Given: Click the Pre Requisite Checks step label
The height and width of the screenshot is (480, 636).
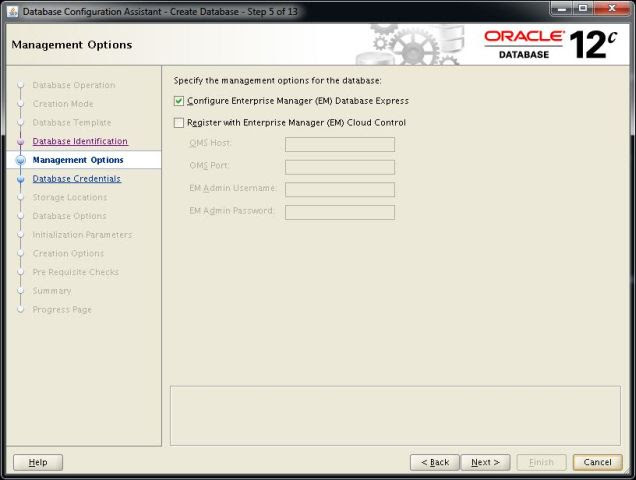Looking at the screenshot, I should [x=75, y=272].
